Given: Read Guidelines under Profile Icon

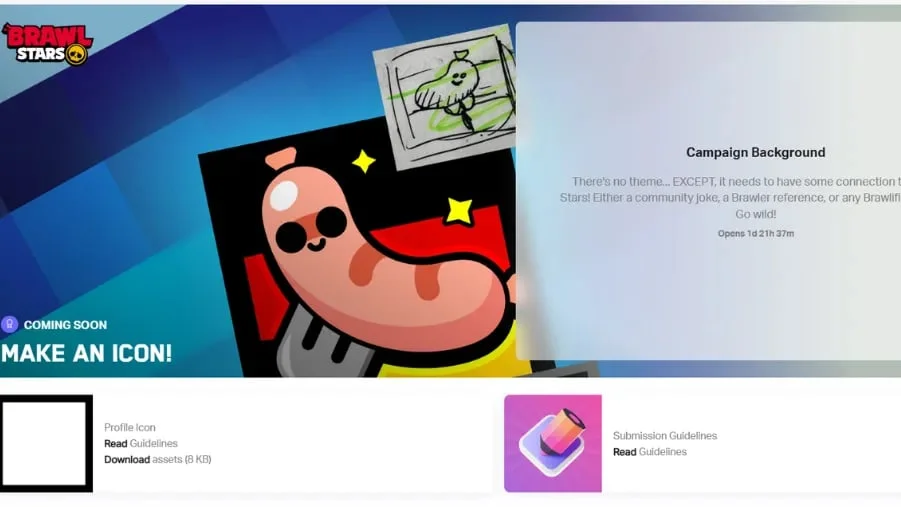Looking at the screenshot, I should (x=141, y=443).
